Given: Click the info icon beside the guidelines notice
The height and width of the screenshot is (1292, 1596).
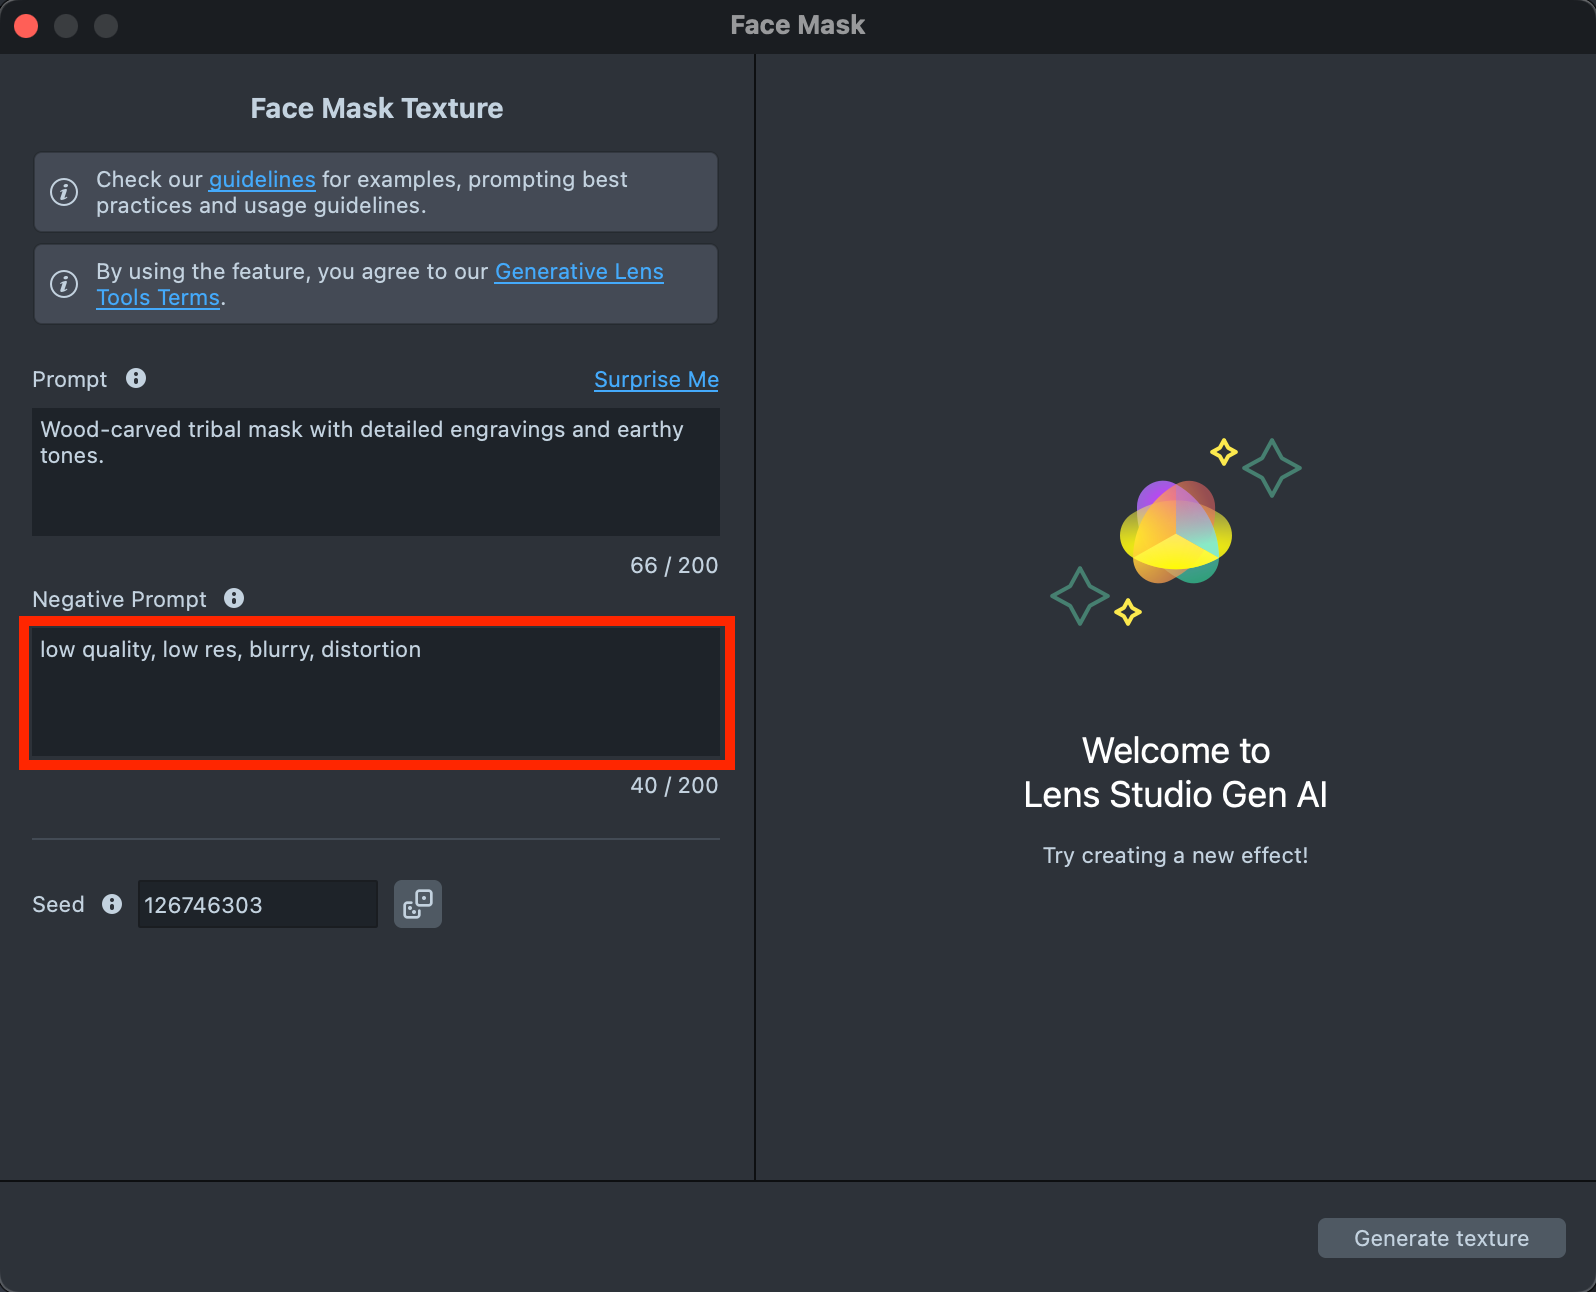Looking at the screenshot, I should (x=64, y=192).
